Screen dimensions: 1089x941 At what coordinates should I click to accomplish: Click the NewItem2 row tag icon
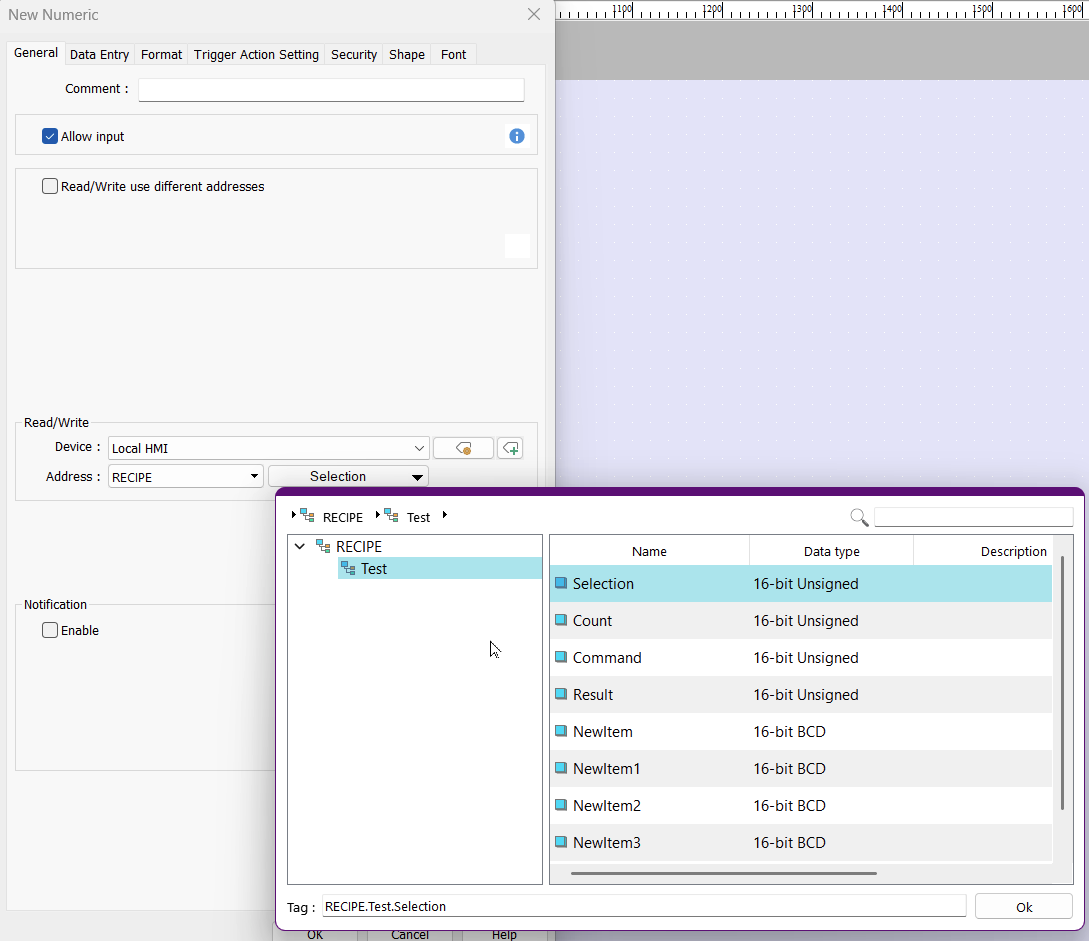561,806
